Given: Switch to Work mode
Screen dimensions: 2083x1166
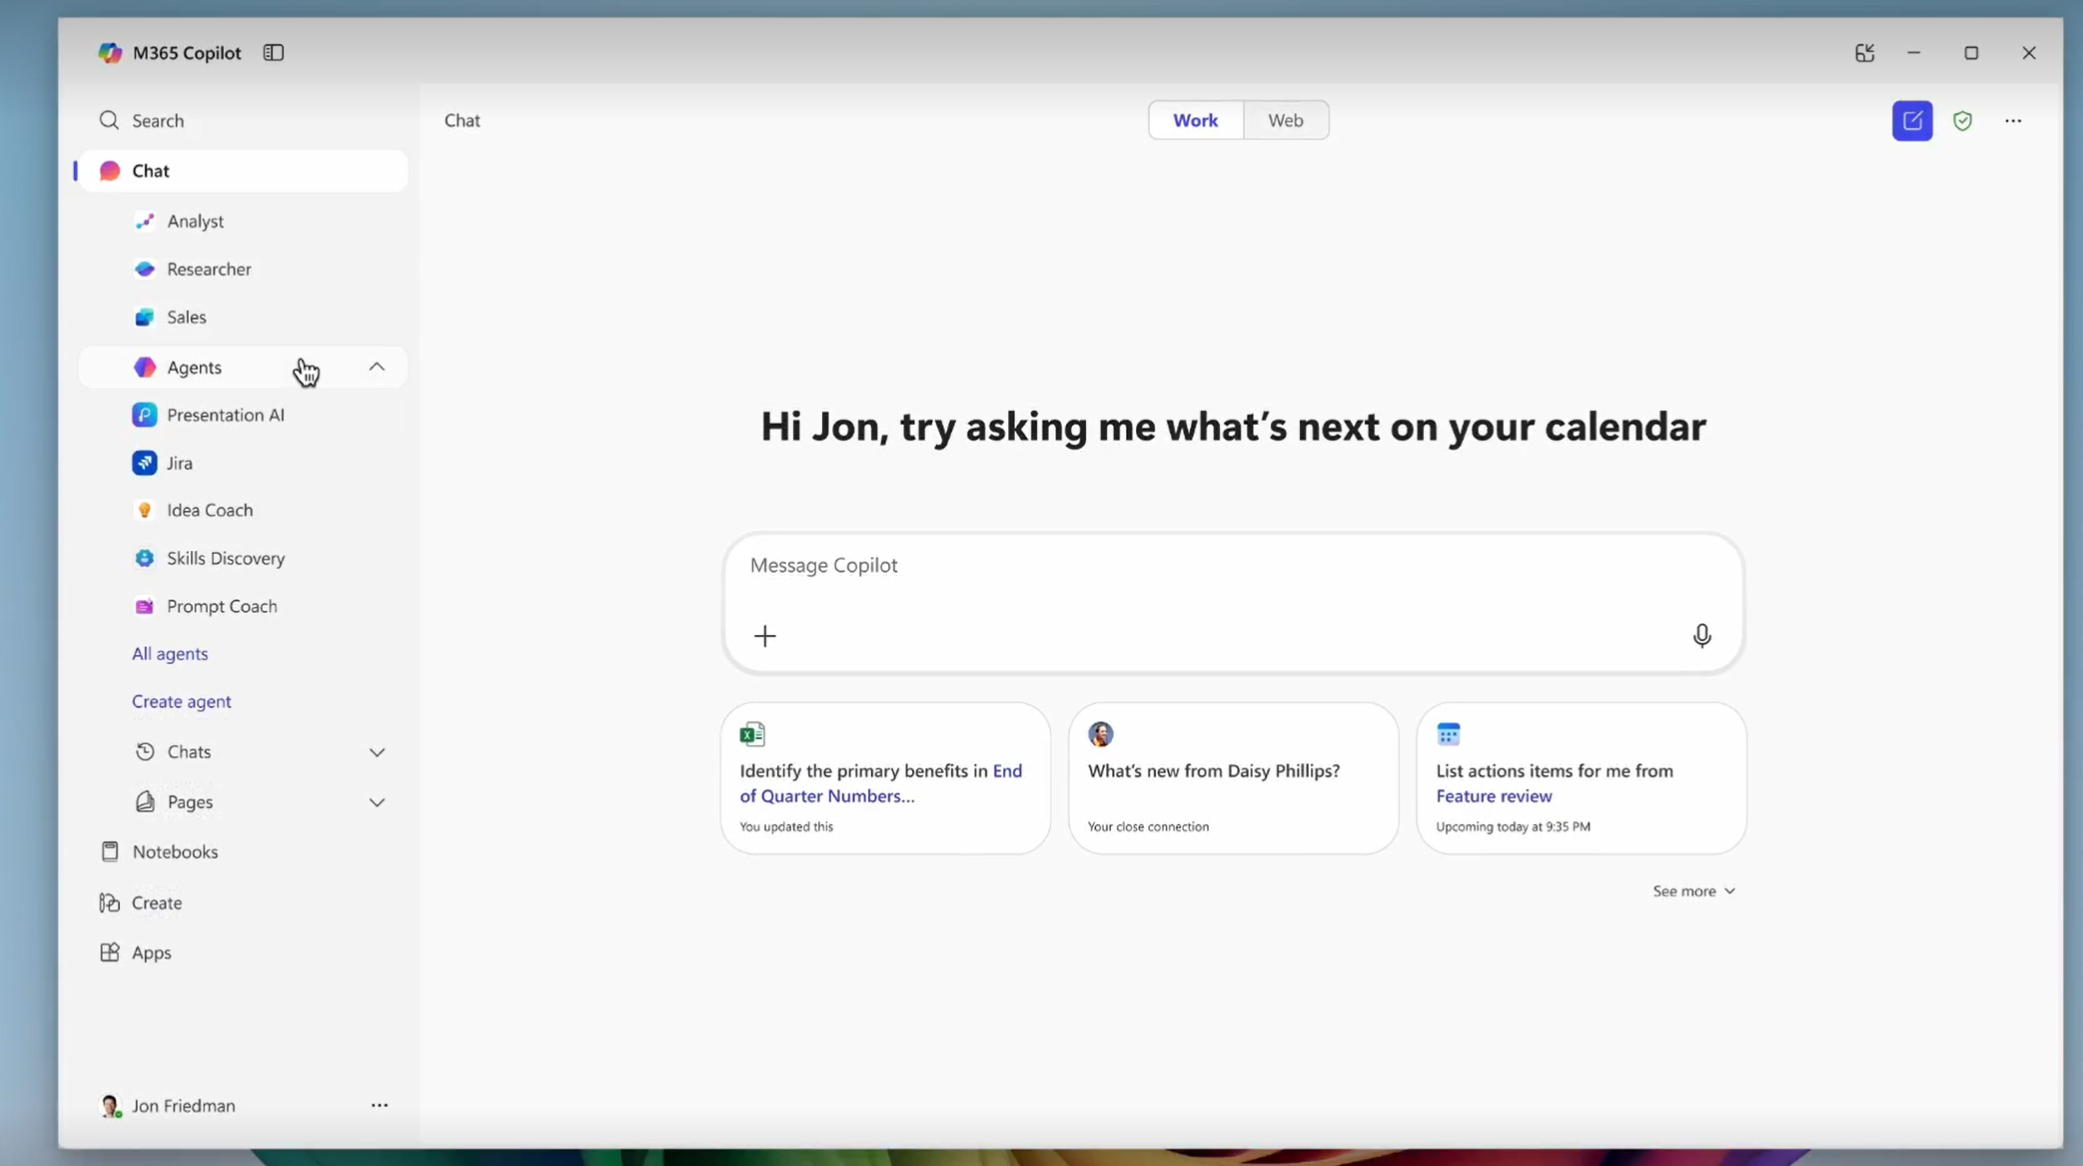Looking at the screenshot, I should pos(1195,120).
